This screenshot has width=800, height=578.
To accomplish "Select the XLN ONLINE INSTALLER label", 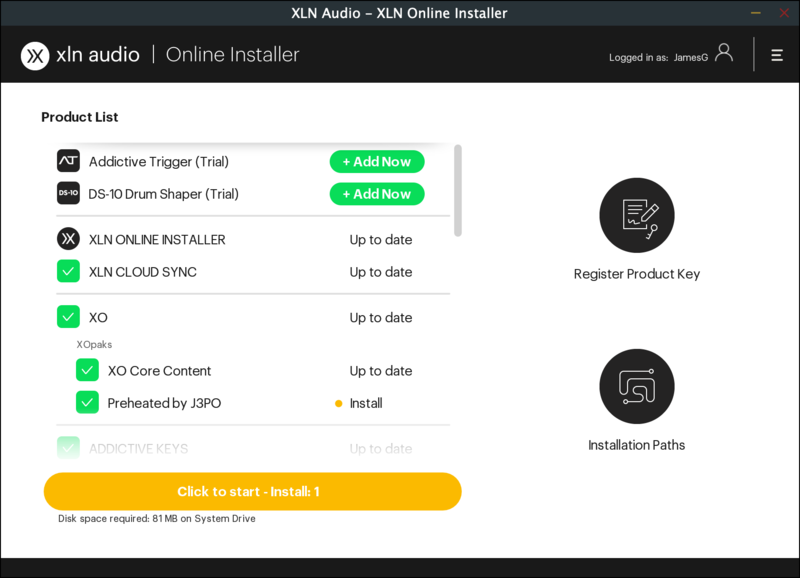I will pos(157,240).
